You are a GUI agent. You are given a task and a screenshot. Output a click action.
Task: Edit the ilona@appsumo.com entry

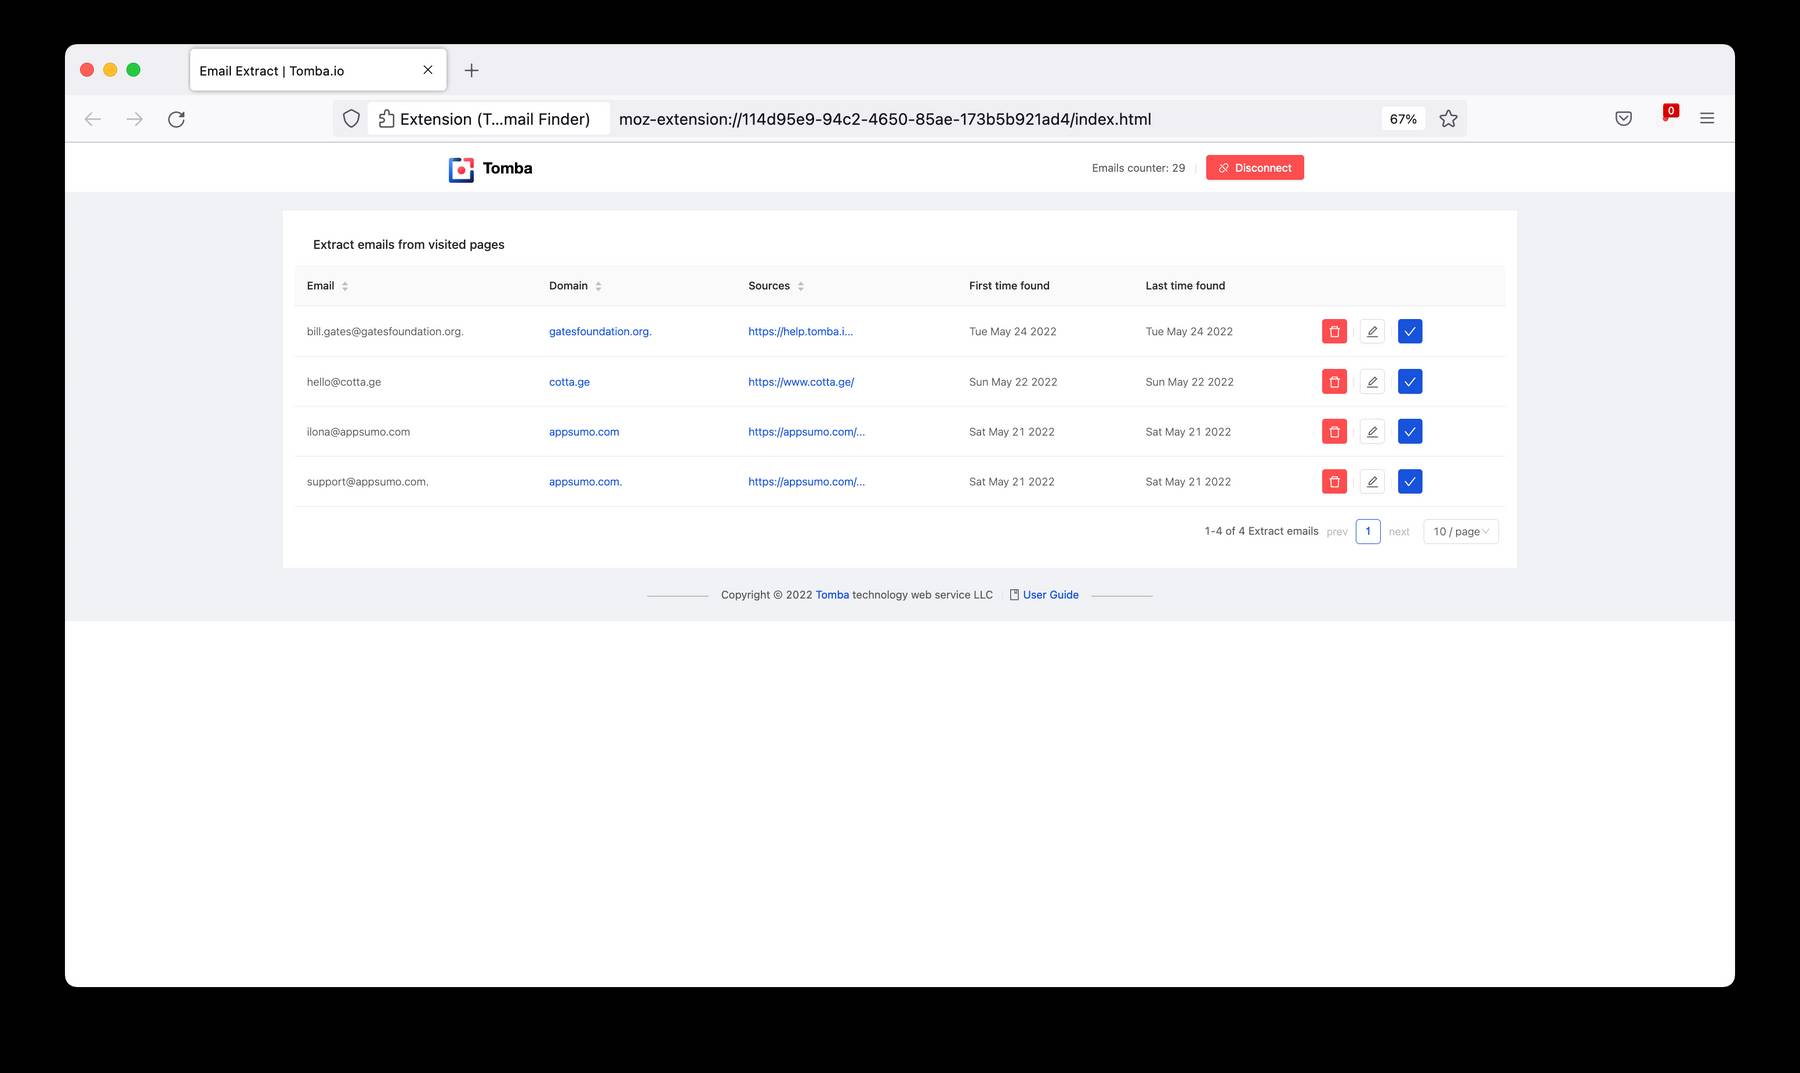pyautogui.click(x=1372, y=431)
